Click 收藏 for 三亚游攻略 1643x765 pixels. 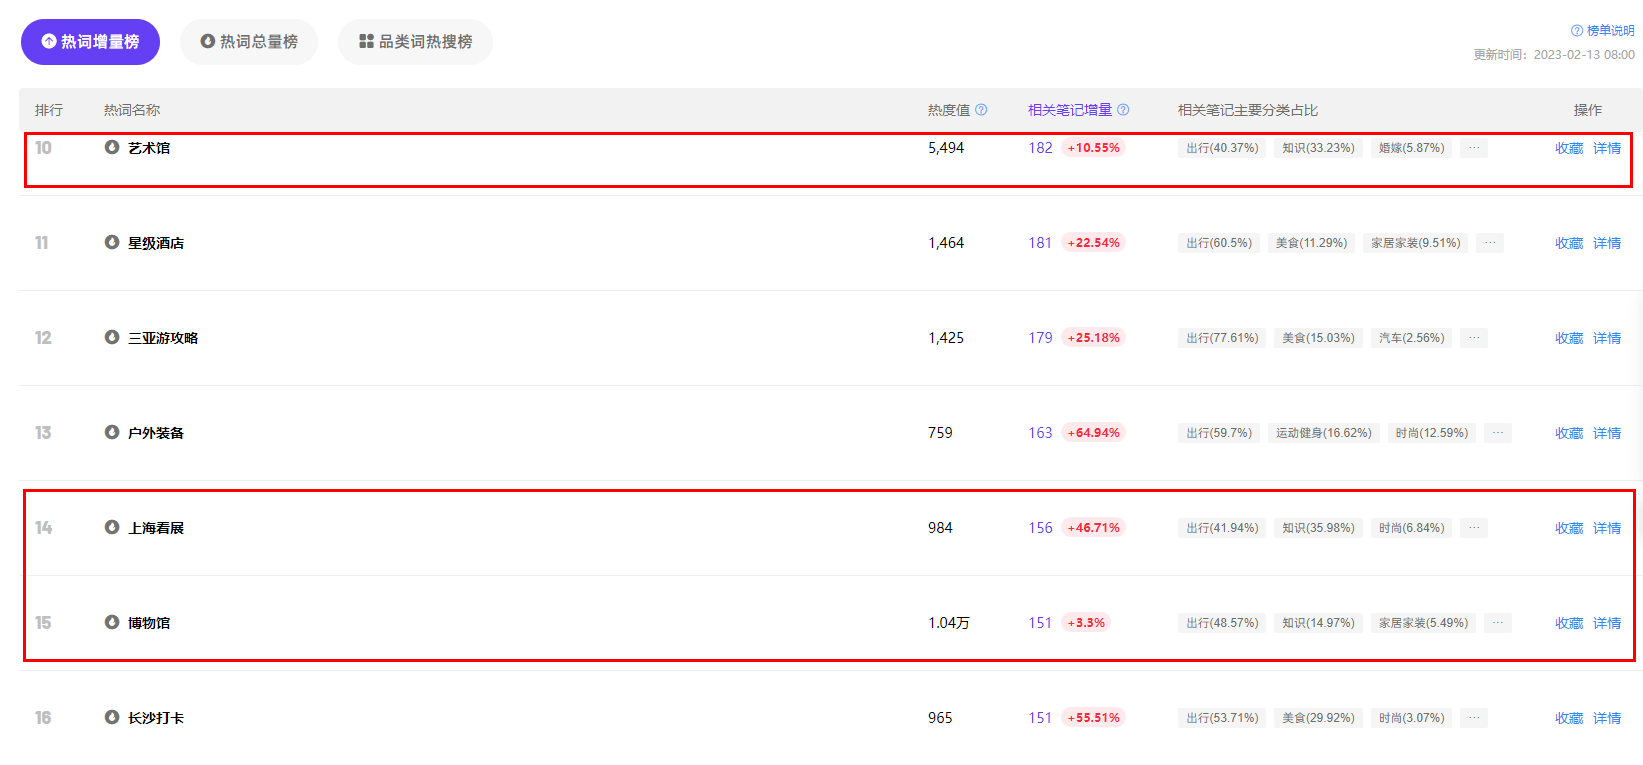click(1569, 338)
